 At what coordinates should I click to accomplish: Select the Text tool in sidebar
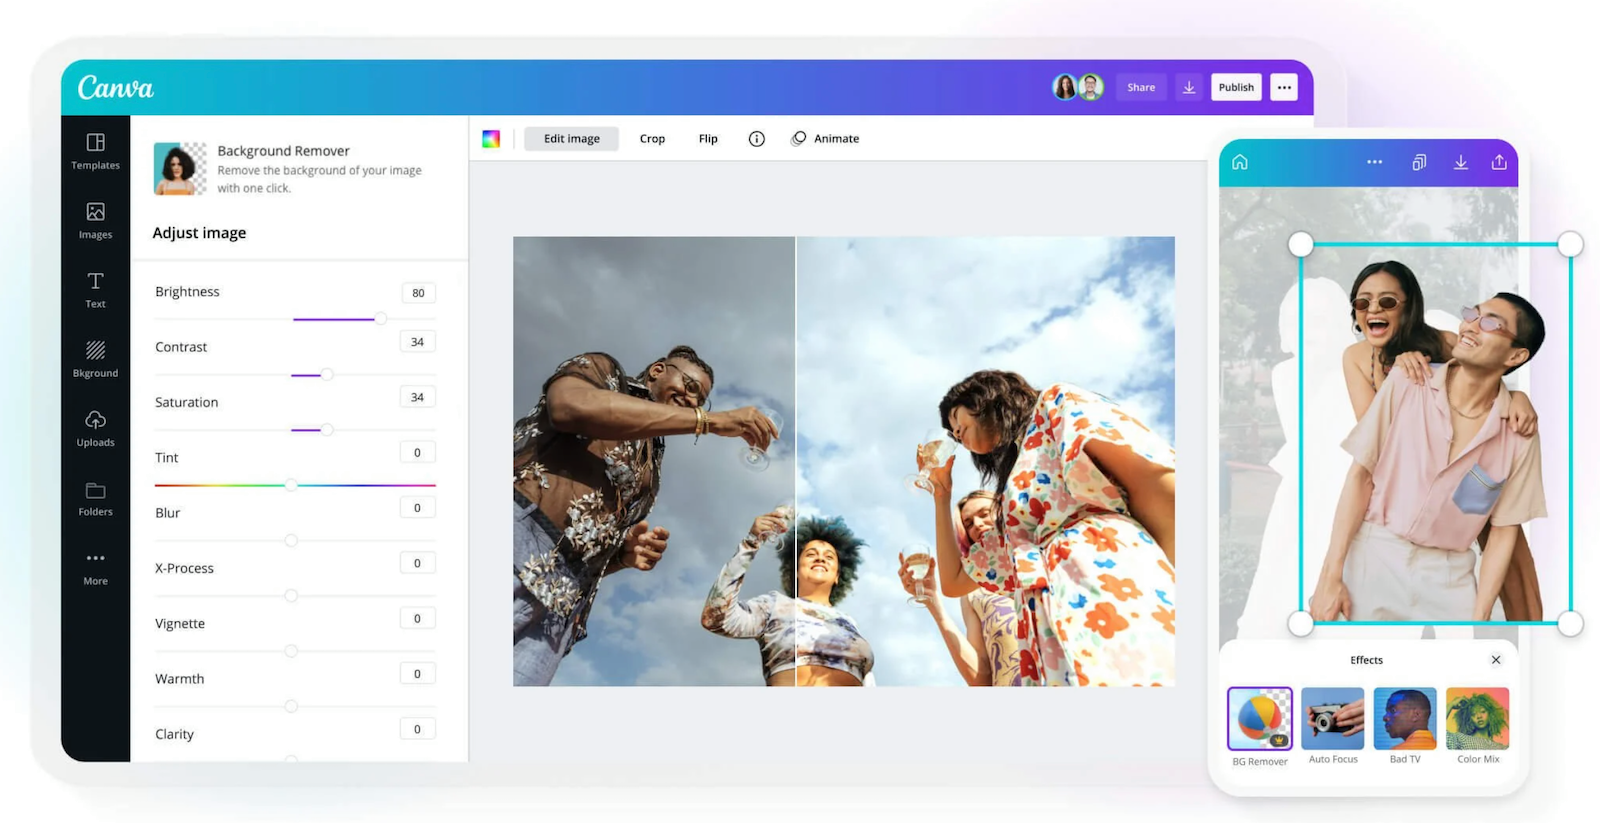95,289
